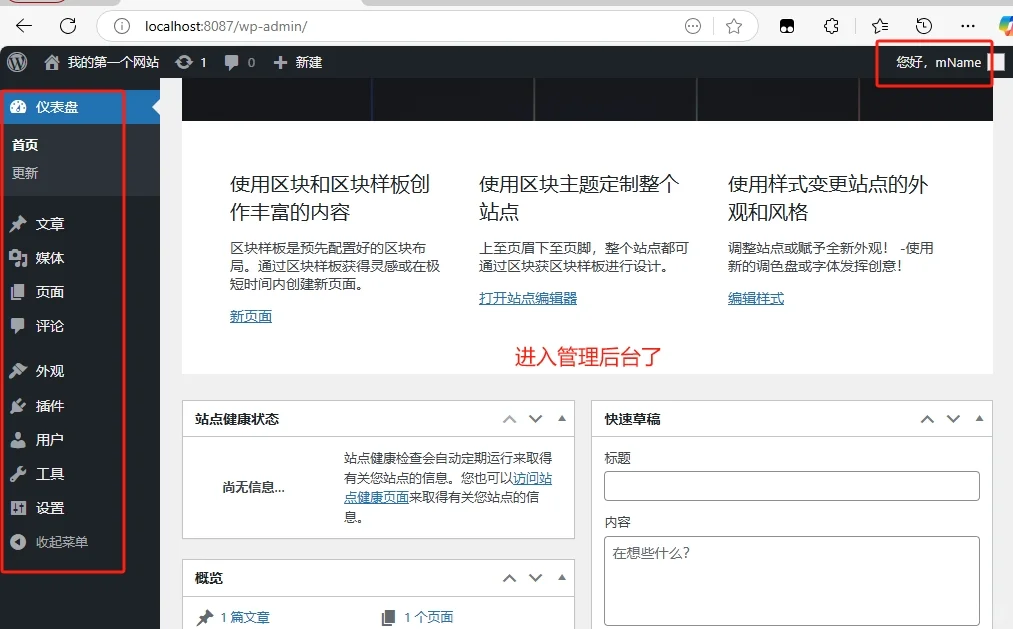Bookmark the page with the star icon

[x=735, y=26]
